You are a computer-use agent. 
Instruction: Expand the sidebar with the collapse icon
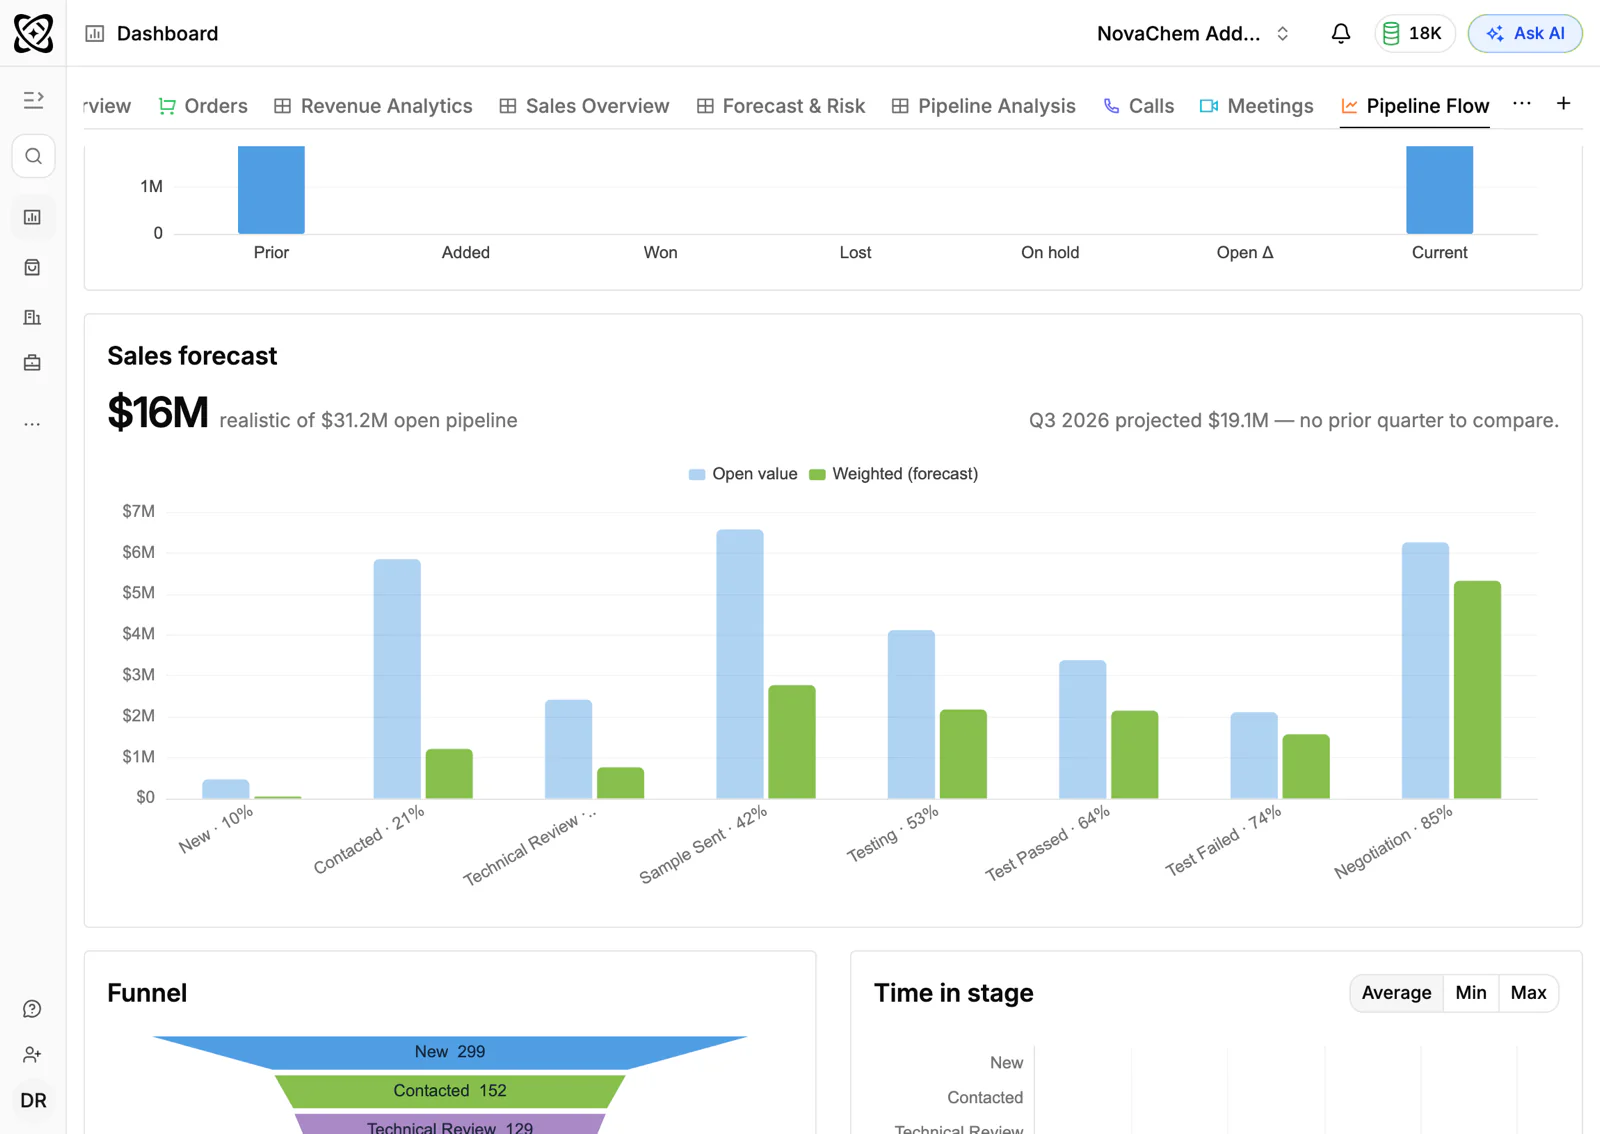33,100
